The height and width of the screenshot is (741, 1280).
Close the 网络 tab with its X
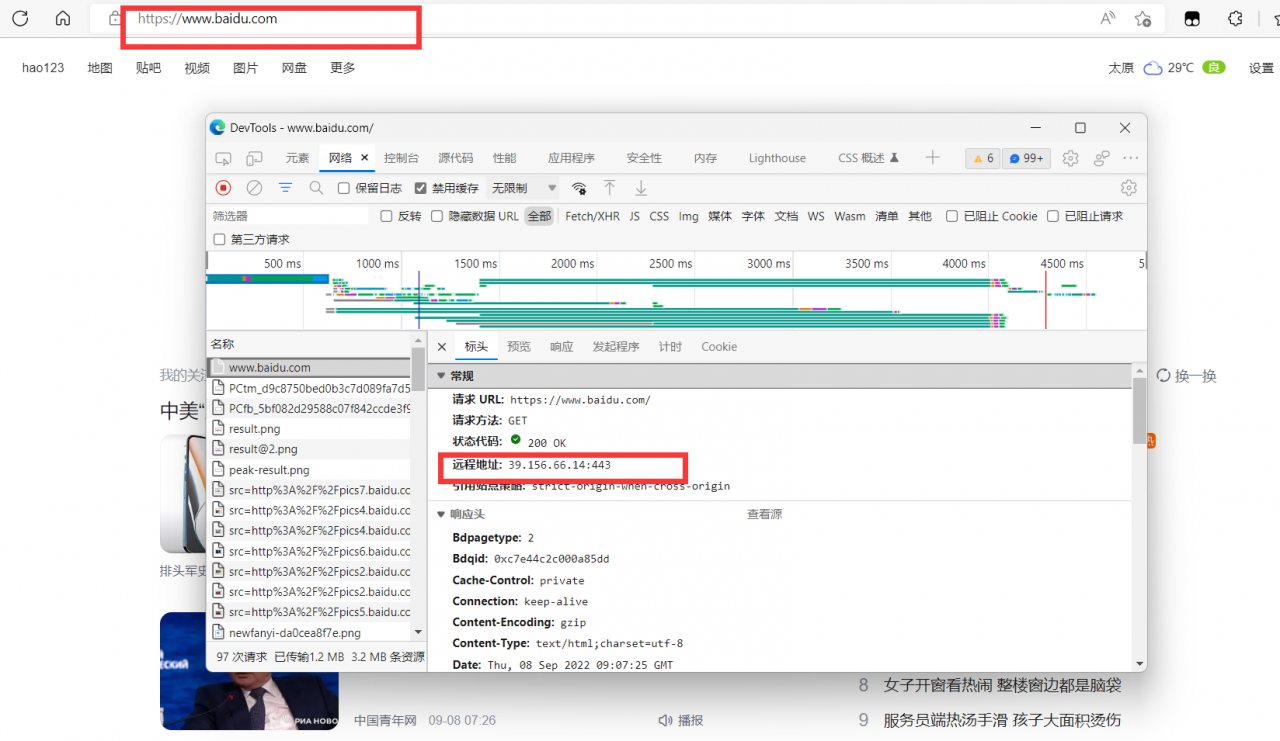point(365,158)
